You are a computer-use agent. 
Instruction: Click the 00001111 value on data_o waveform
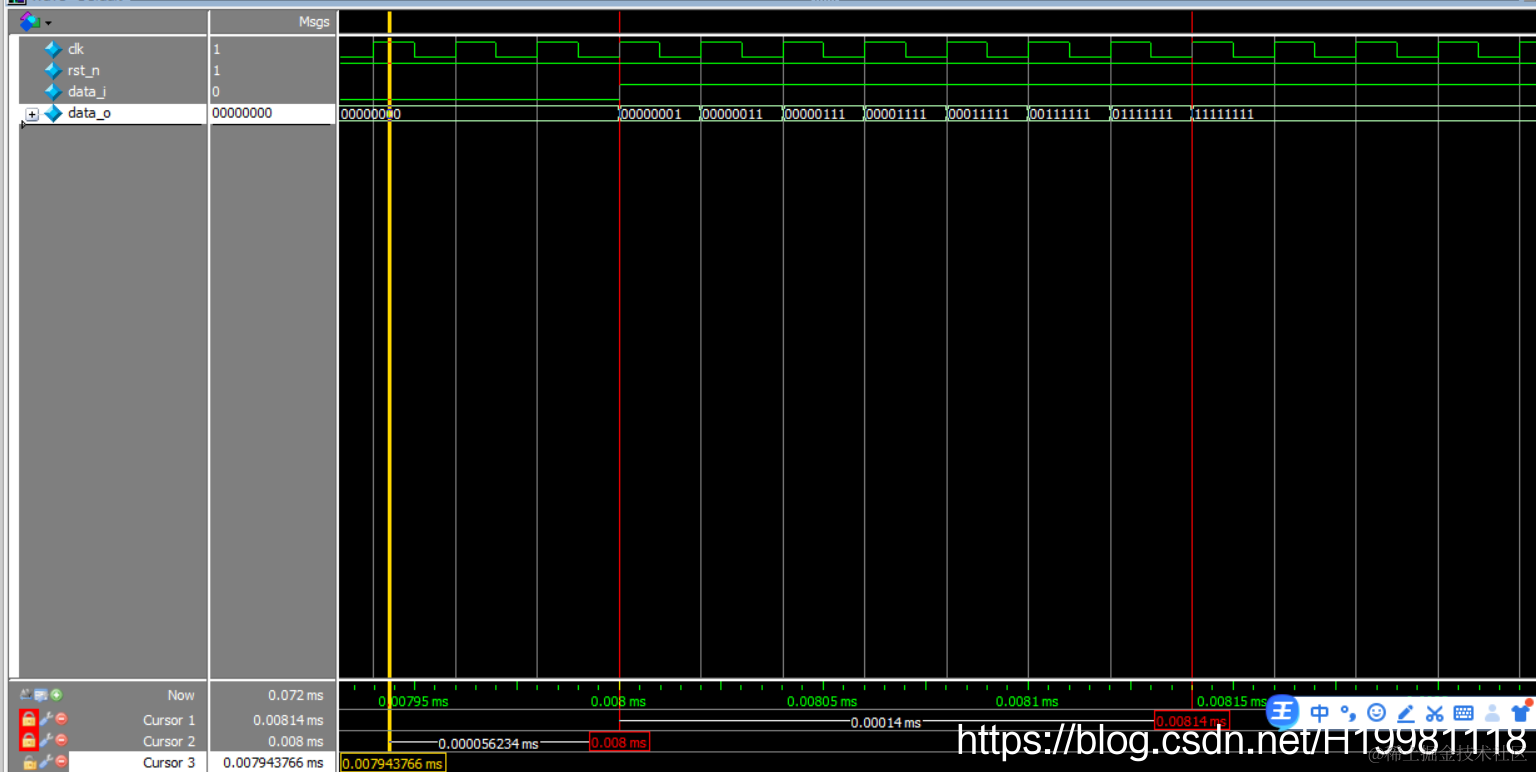click(897, 114)
